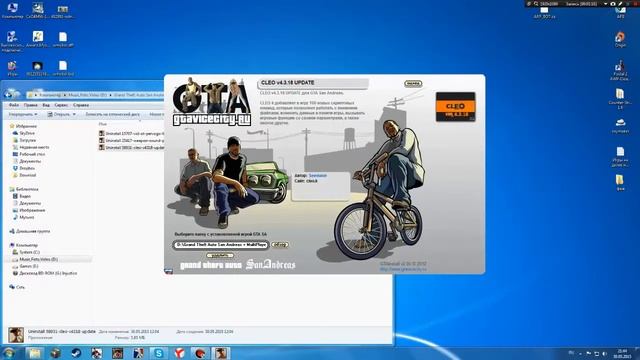Click the GTA SA install path field
The image size is (640, 360).
[221, 244]
